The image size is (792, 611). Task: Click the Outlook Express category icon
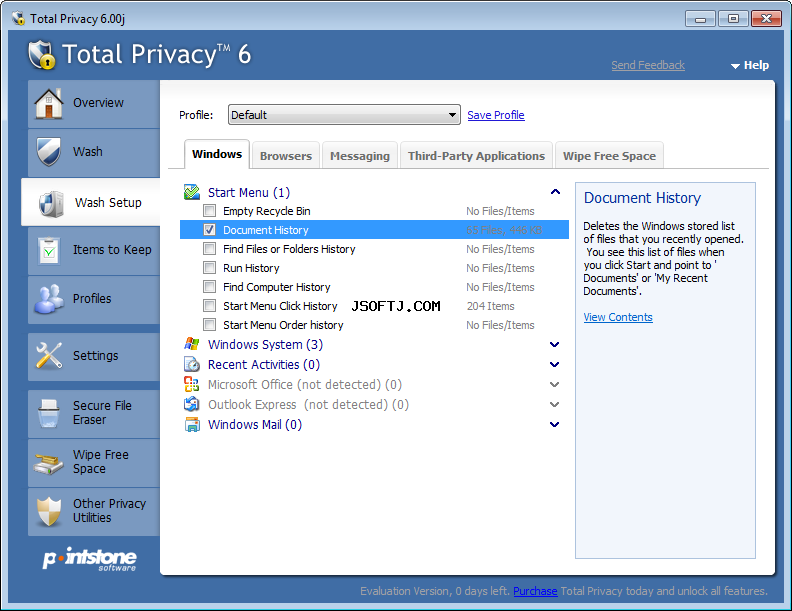coord(191,404)
